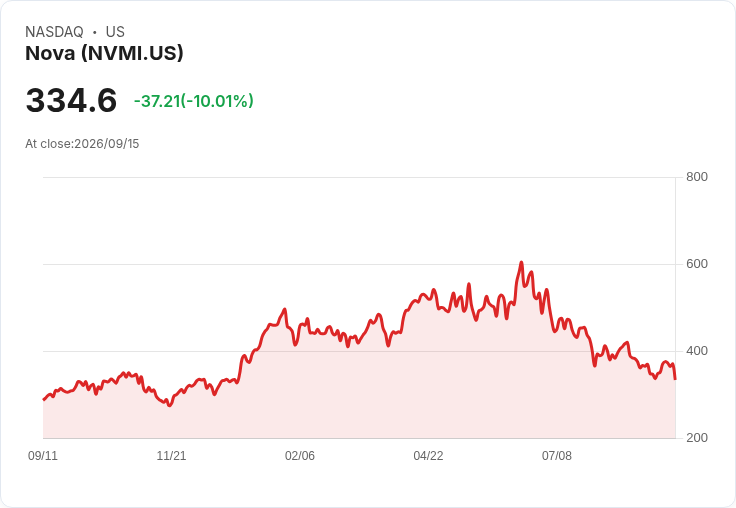Click the 07/08 date axis label
This screenshot has height=508, width=736.
(557, 455)
